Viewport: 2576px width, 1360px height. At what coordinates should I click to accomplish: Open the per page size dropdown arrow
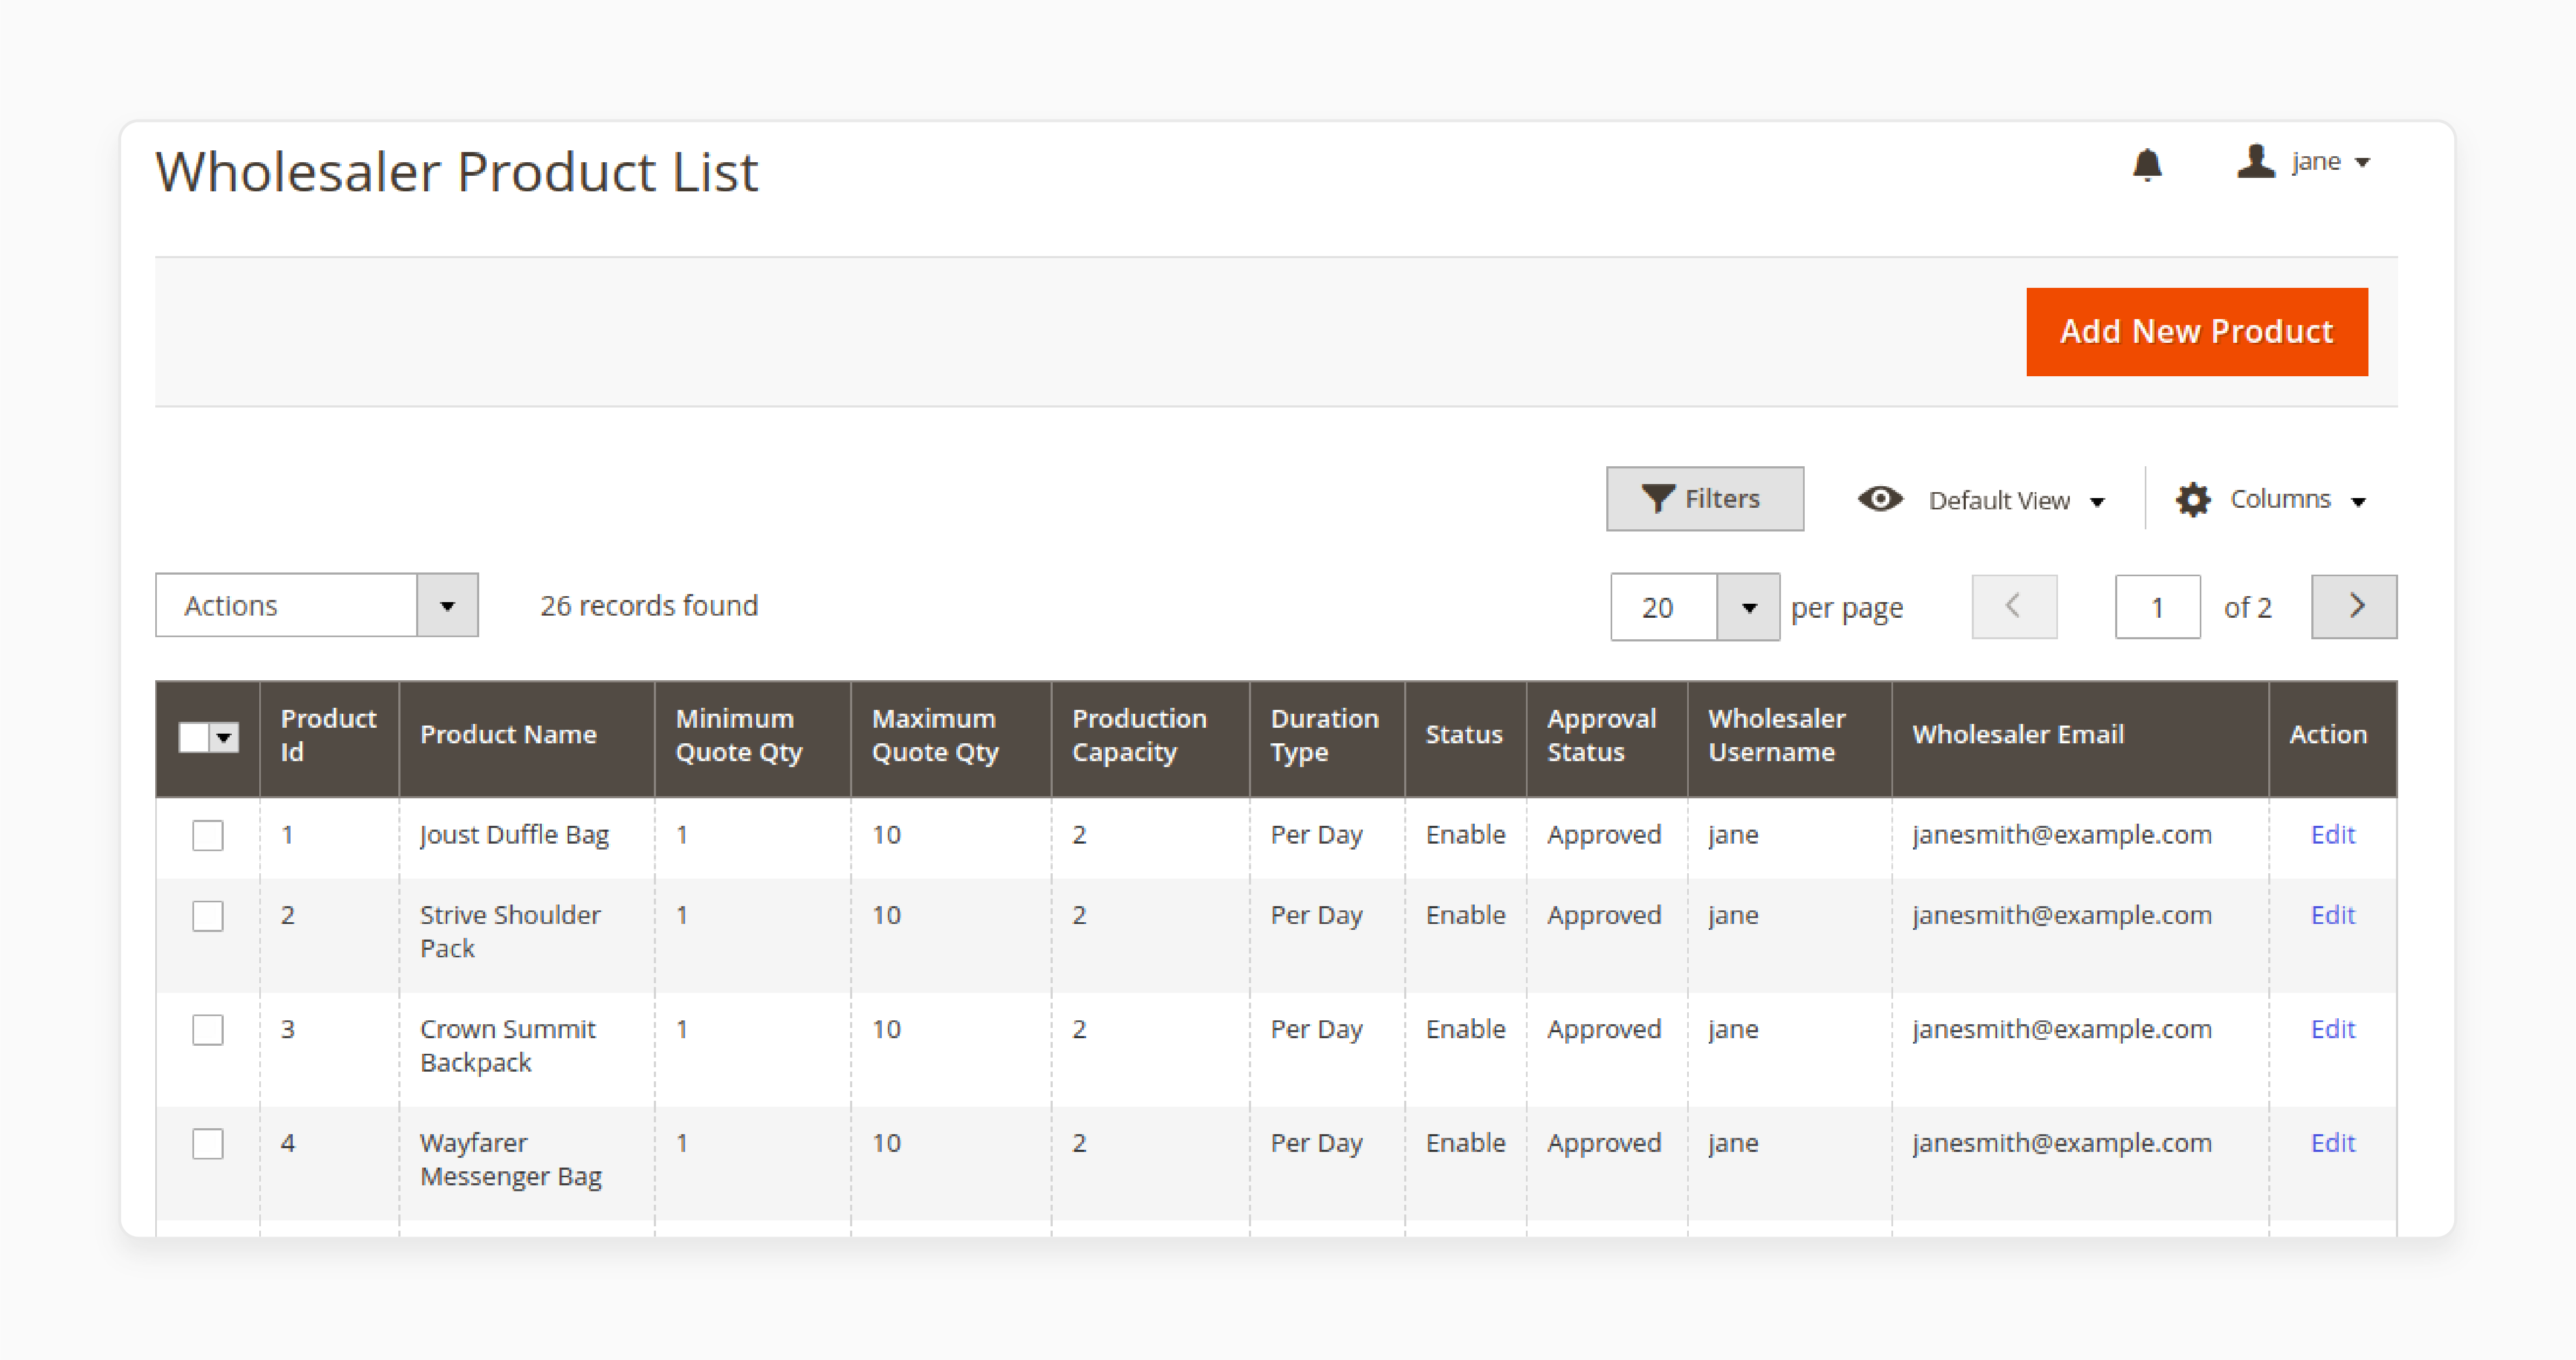click(x=1748, y=607)
